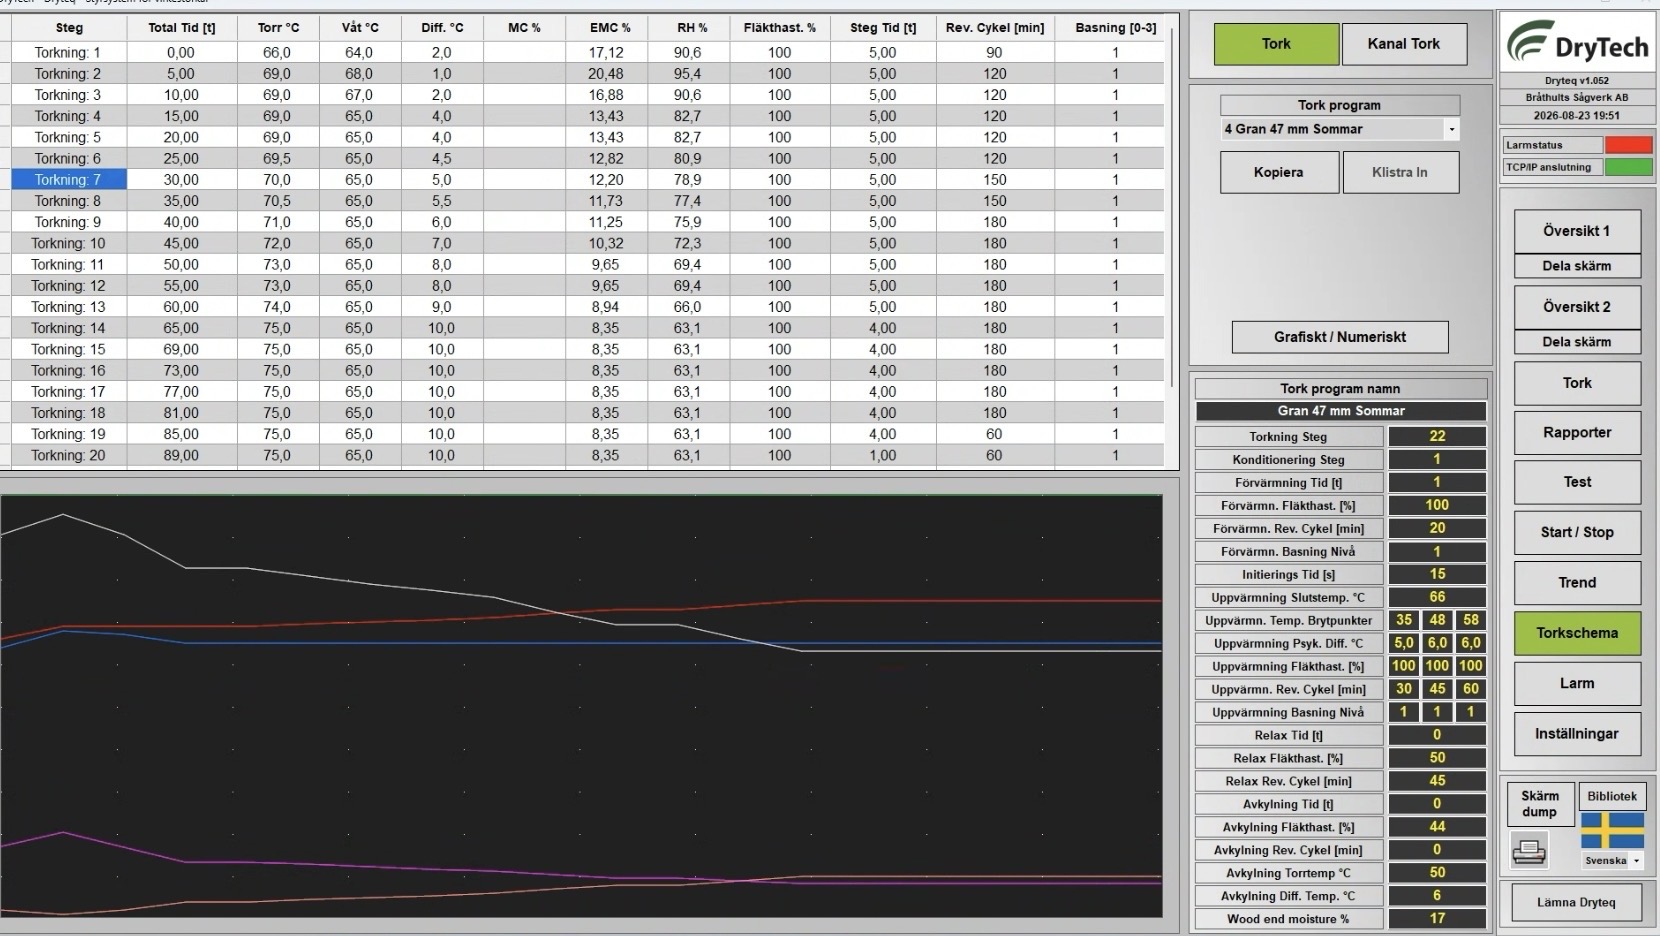The height and width of the screenshot is (936, 1660).
Task: Click Avkylning Diff. Temp. value 6
Action: (1437, 896)
